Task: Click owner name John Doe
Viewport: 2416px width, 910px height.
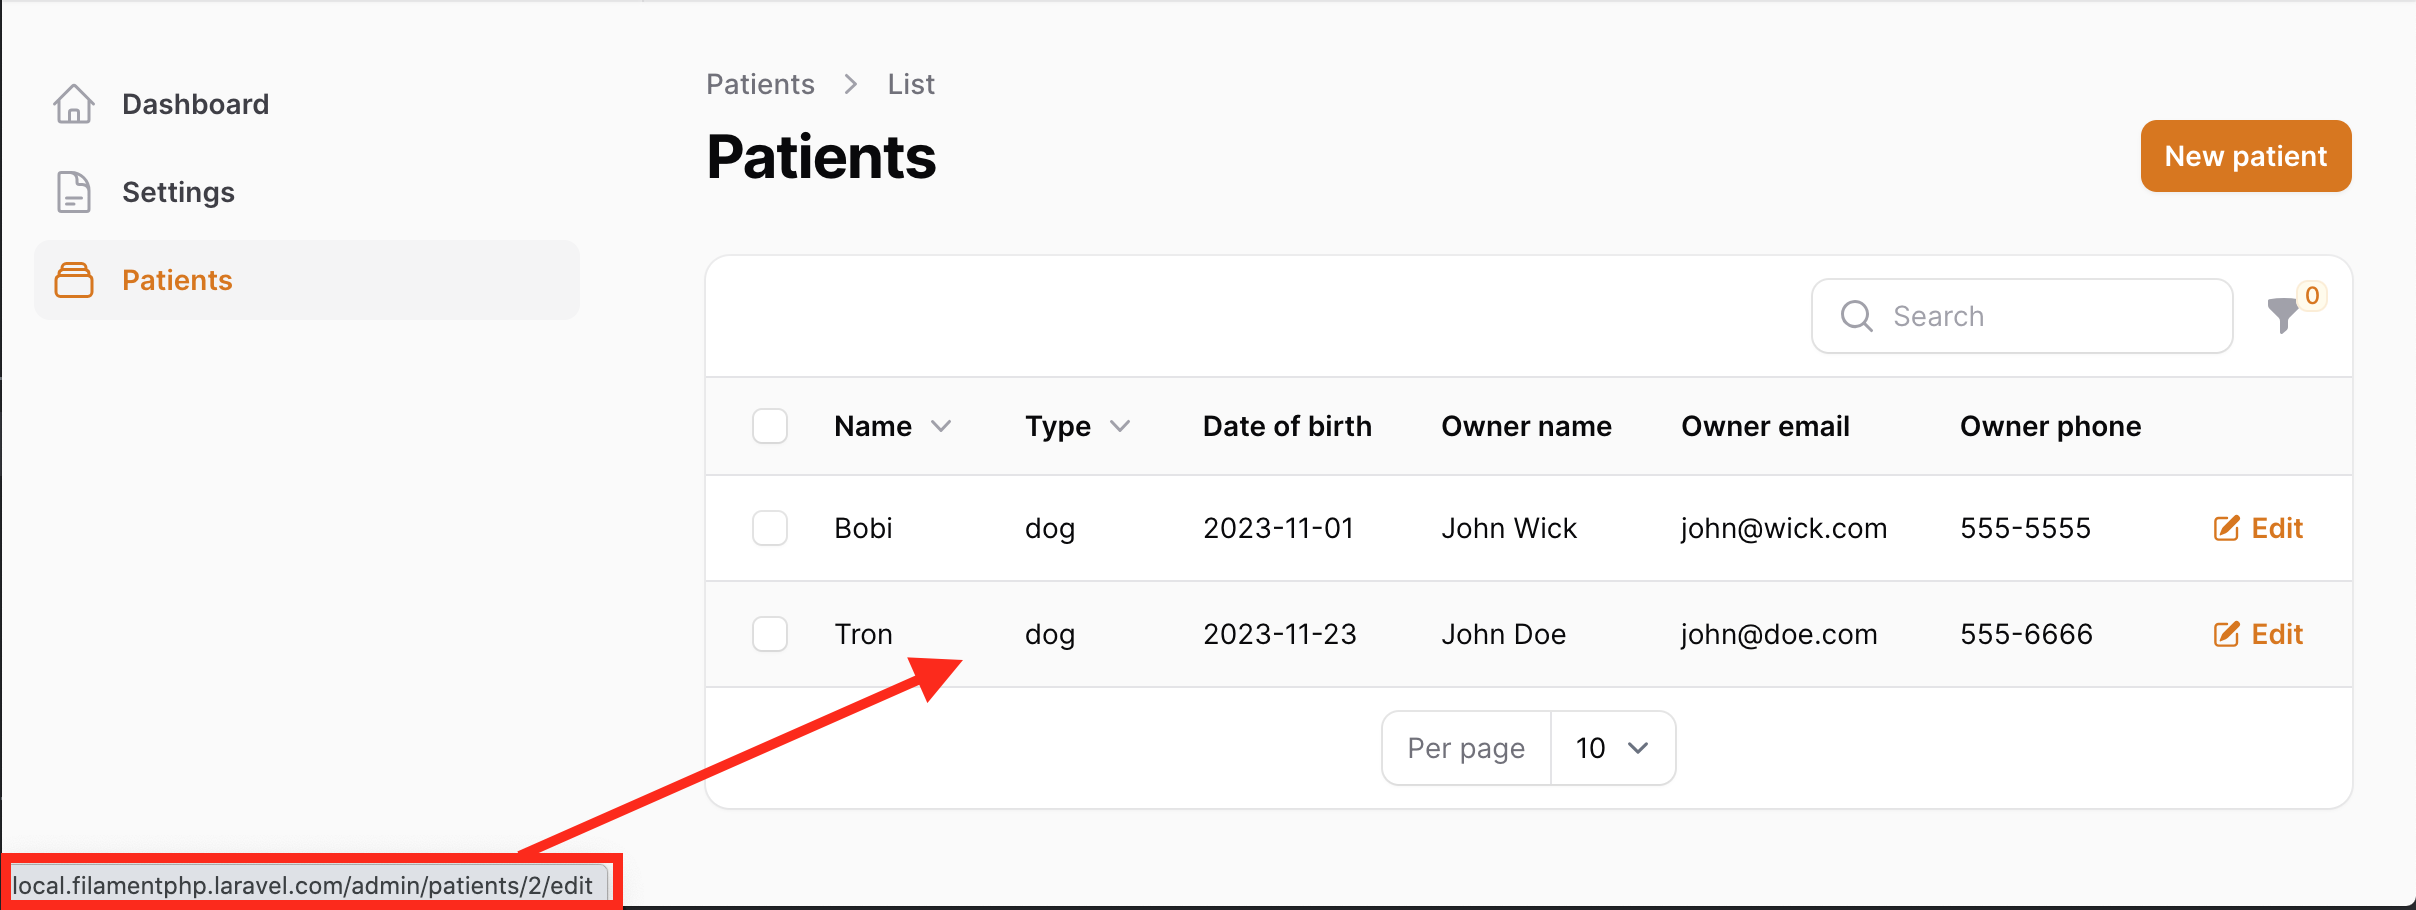Action: click(1504, 634)
